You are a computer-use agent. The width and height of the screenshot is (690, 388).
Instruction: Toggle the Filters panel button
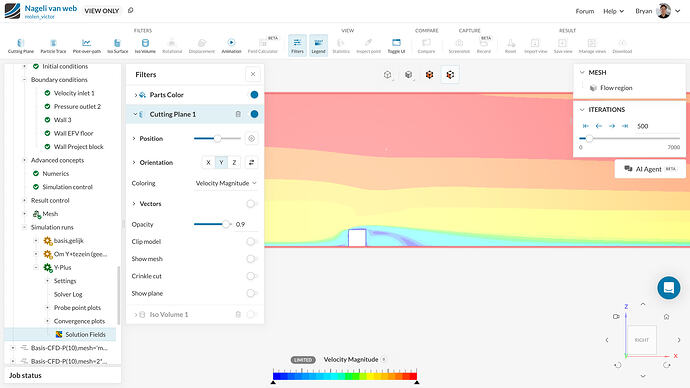point(297,46)
